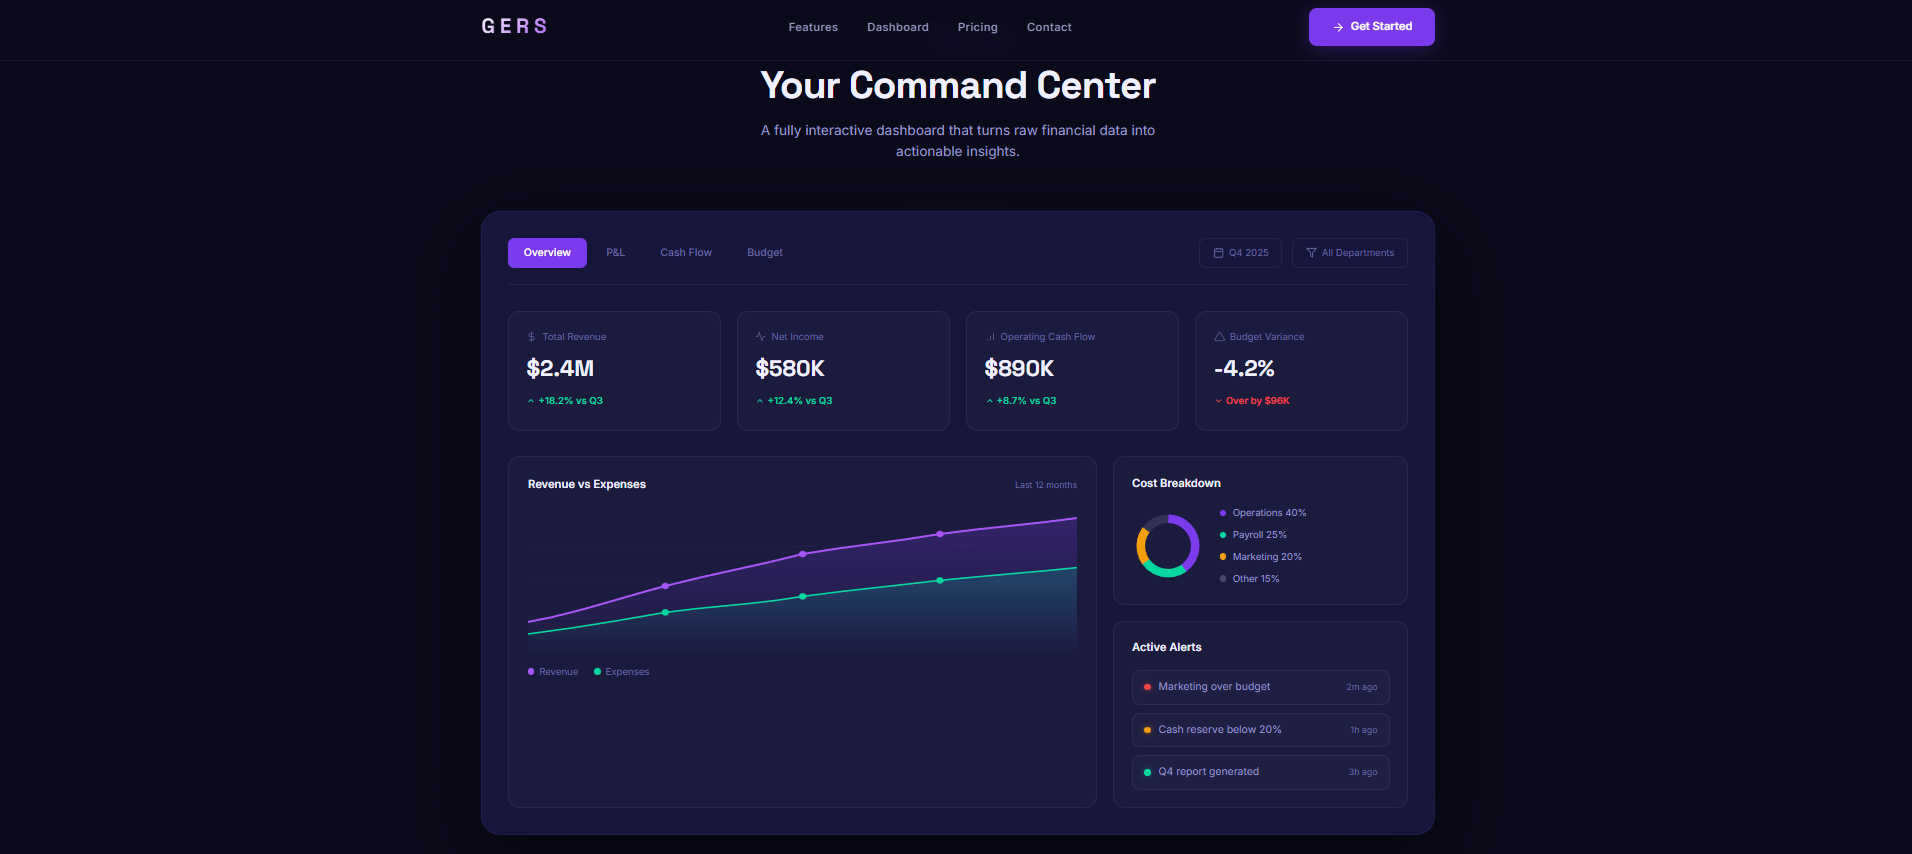Screen dimensions: 1912x854
Task: Click the funnel icon in All Departments filter
Action: 1311,253
